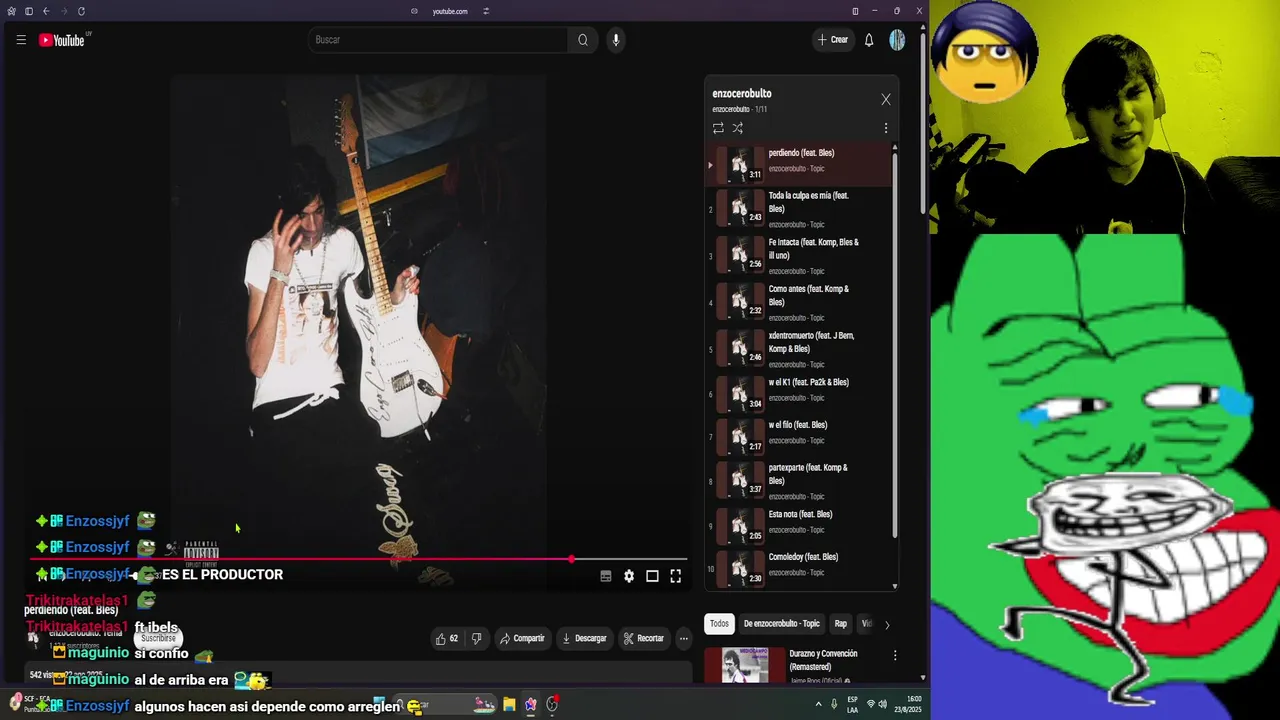Play 'xdentromuerto' playlist item

pos(800,349)
